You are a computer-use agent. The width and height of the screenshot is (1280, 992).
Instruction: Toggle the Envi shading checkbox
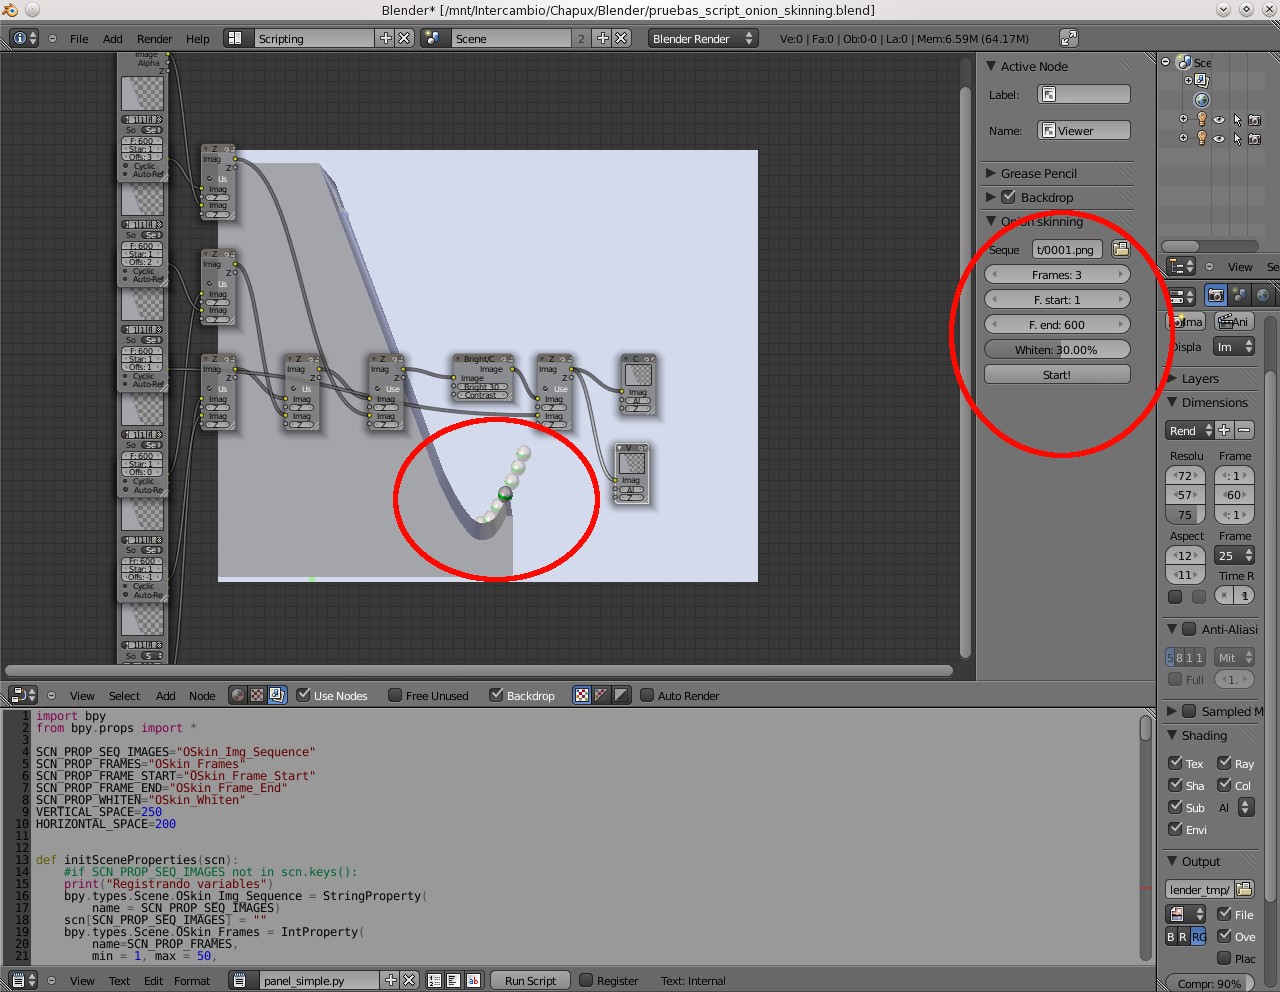[1176, 829]
